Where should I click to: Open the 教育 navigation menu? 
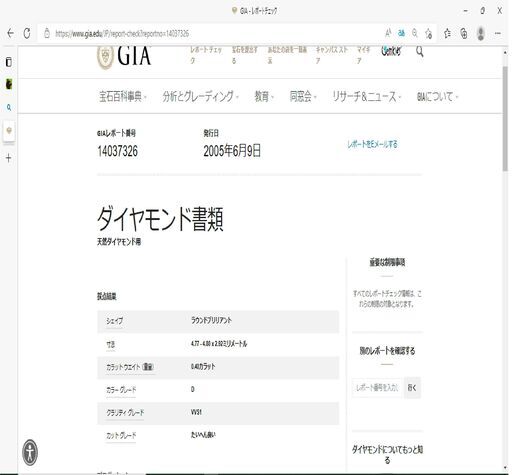click(x=264, y=97)
